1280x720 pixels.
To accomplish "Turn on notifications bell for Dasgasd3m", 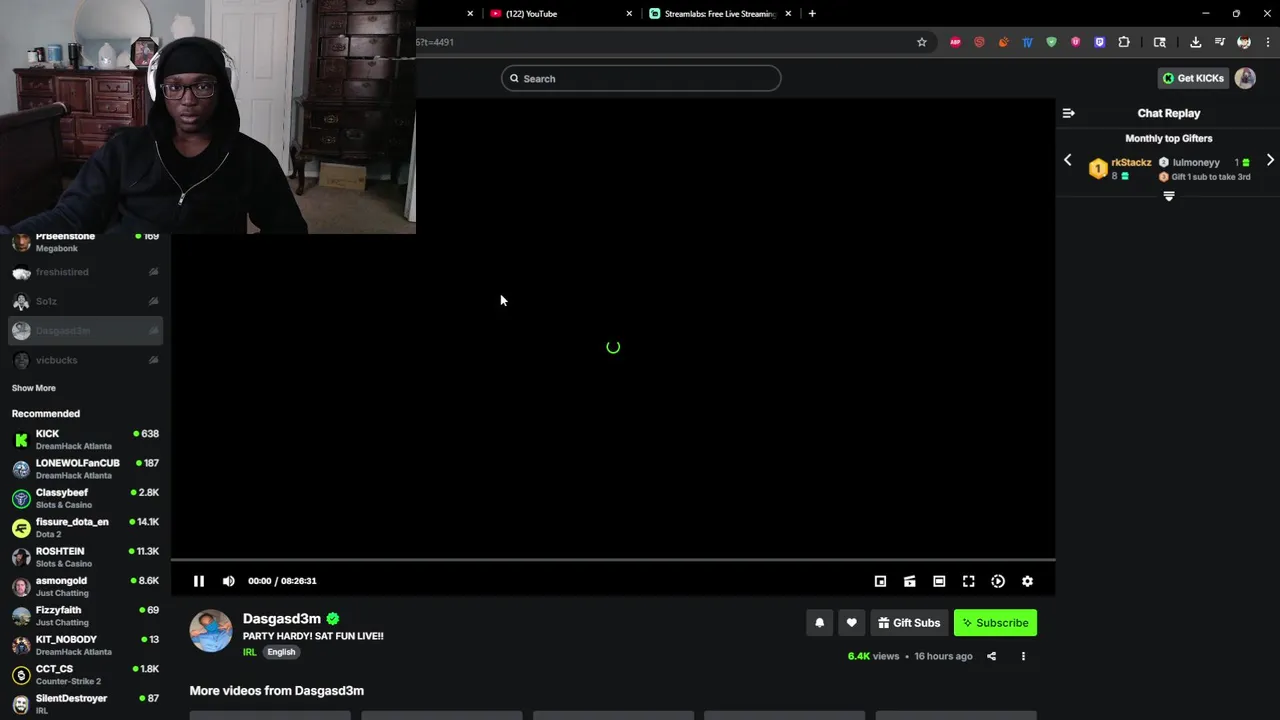I will (819, 623).
